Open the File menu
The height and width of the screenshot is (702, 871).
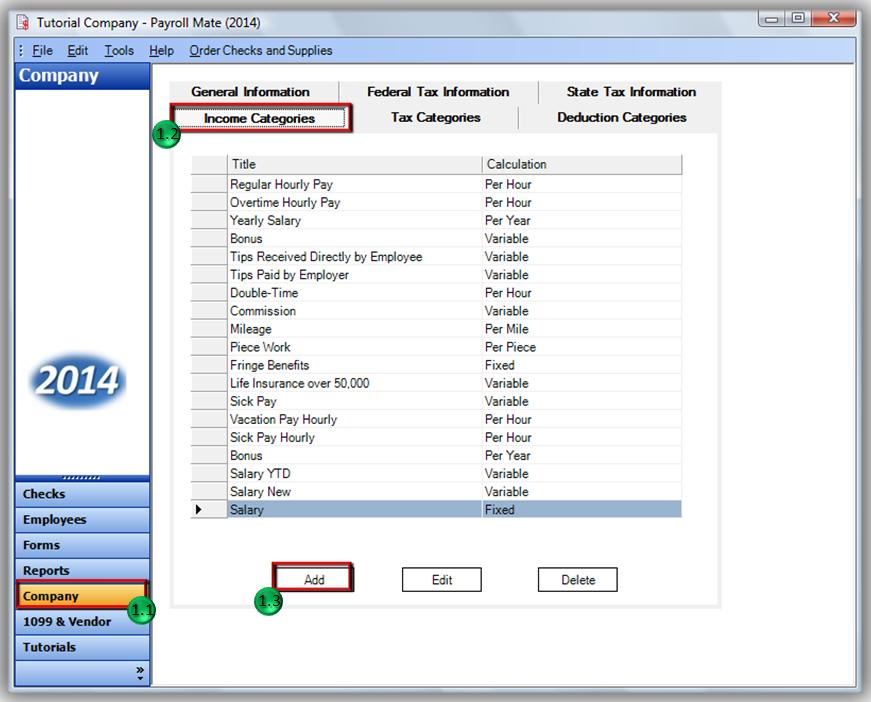pos(42,51)
